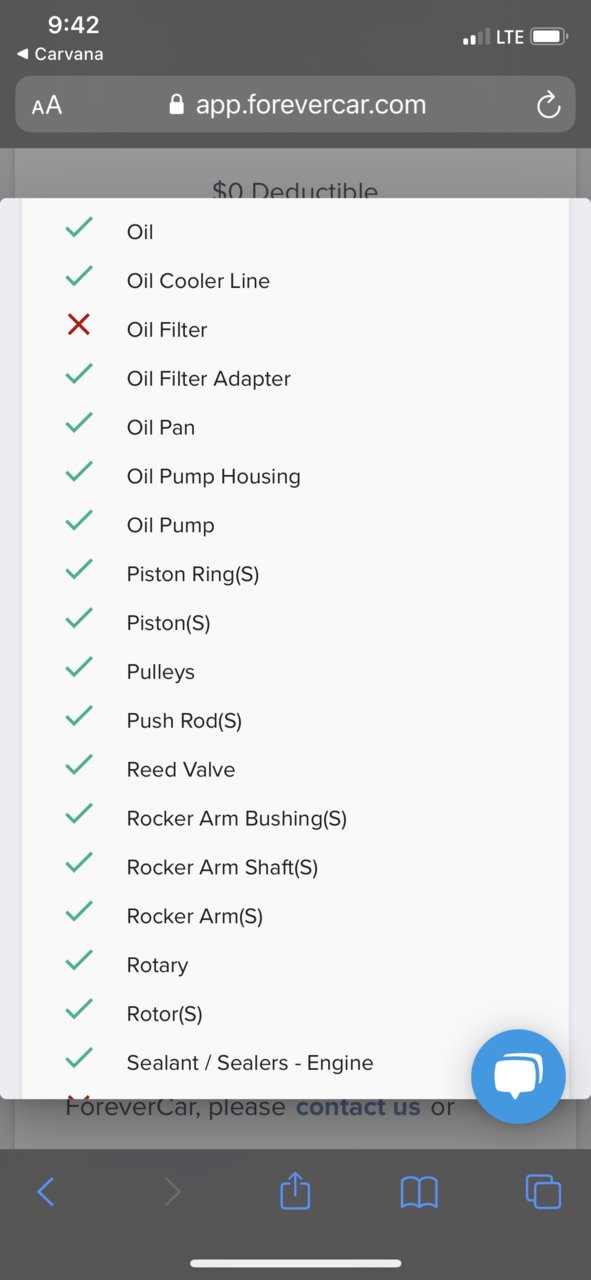Viewport: 591px width, 1280px height.
Task: Tap the Oil Pump Housing entry
Action: [x=213, y=476]
